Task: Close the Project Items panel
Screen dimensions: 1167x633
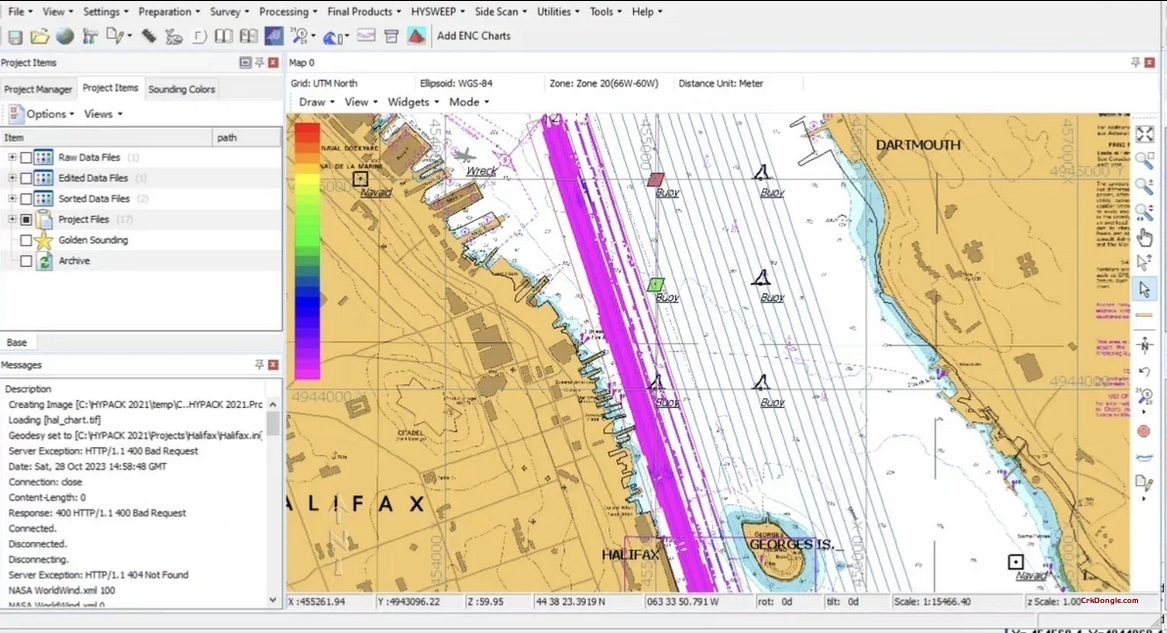Action: click(x=273, y=62)
